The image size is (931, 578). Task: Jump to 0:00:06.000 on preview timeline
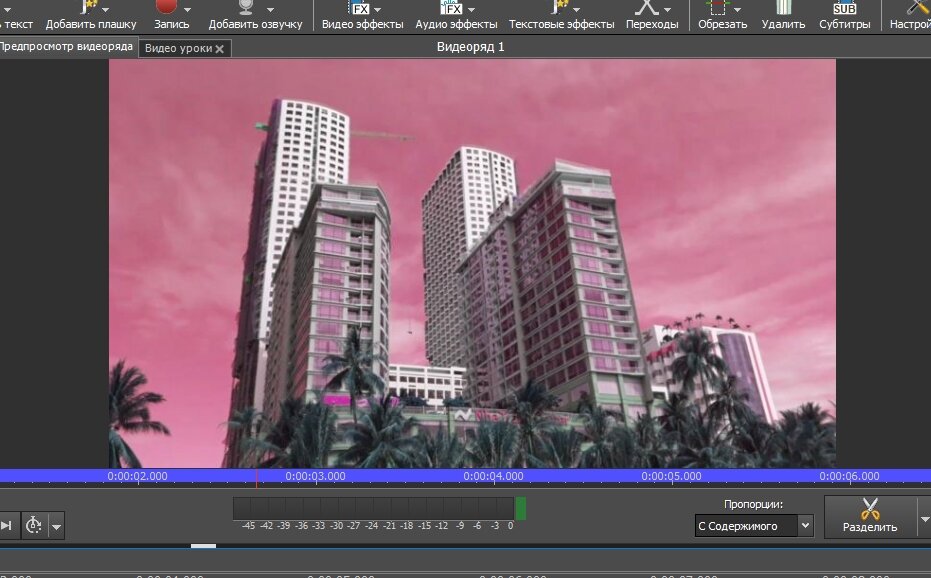[849, 476]
